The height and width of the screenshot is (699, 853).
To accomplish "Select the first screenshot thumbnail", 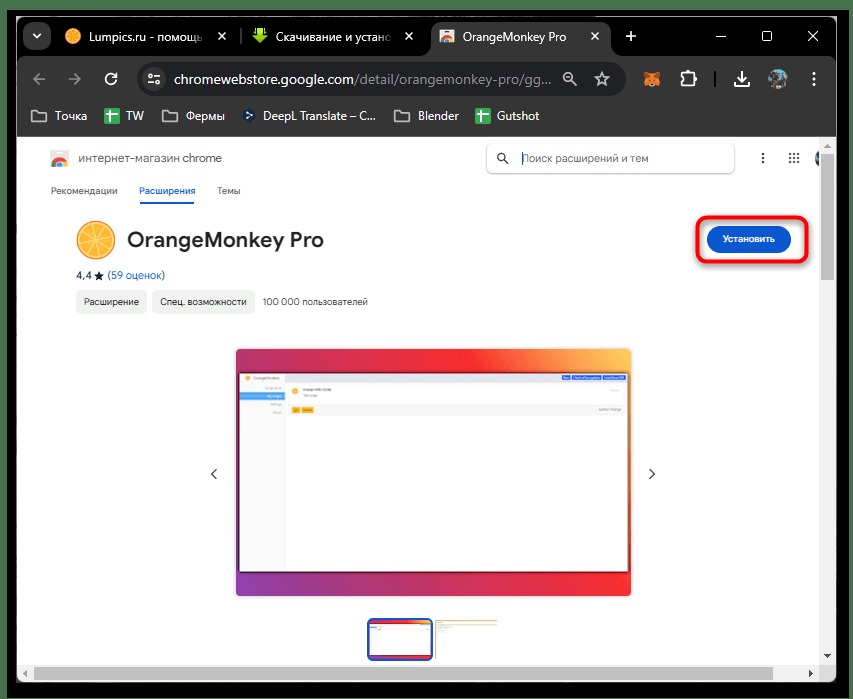I will [x=400, y=640].
